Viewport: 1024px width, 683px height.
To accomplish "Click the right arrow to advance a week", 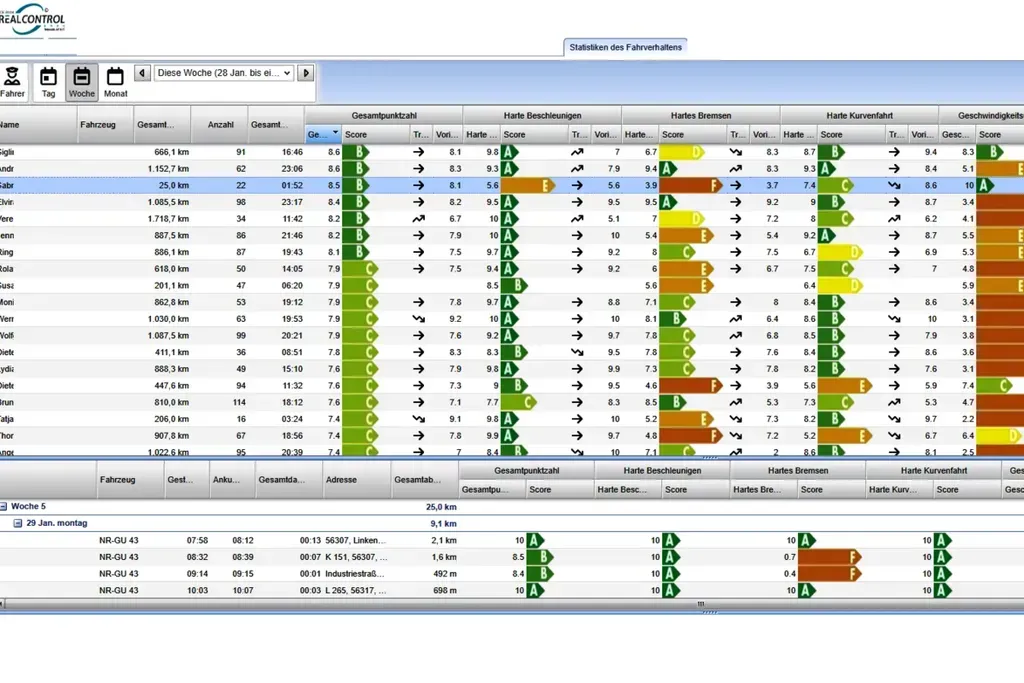I will (308, 72).
